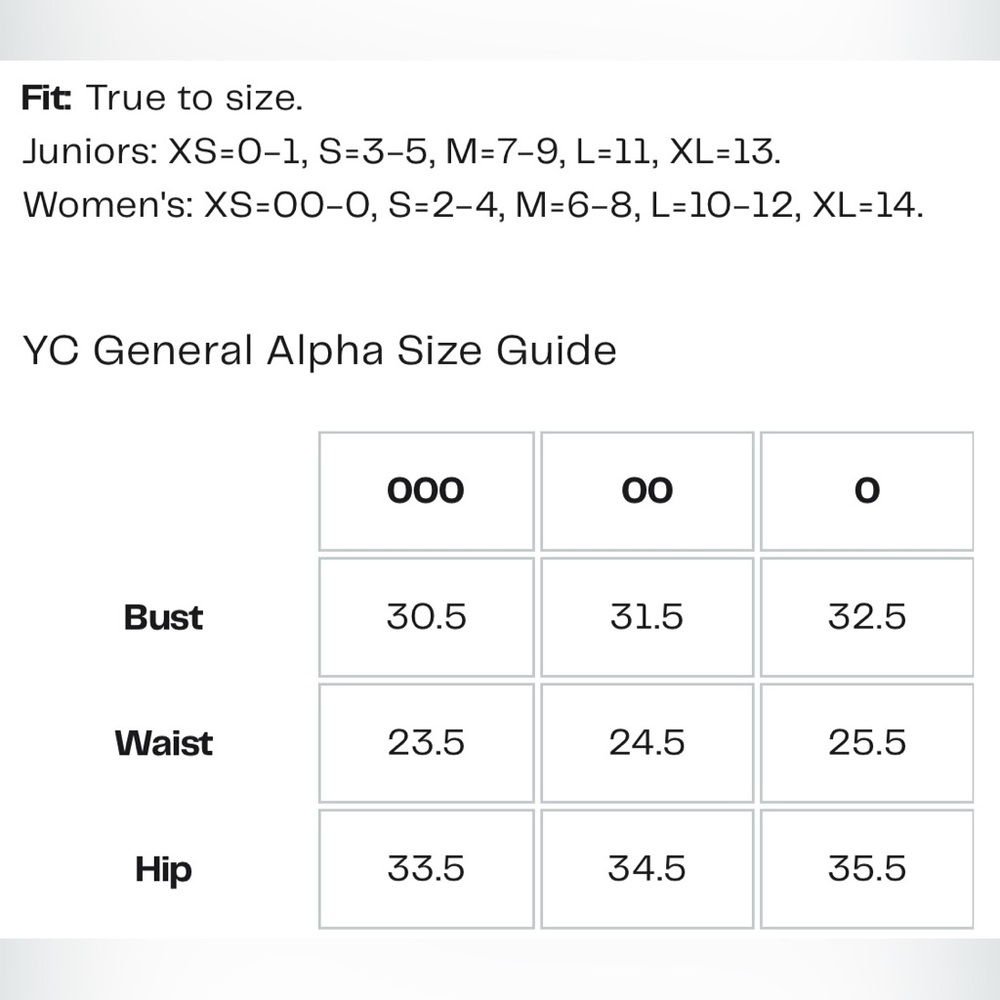Click the 25.5 waist measurement cell

click(867, 743)
